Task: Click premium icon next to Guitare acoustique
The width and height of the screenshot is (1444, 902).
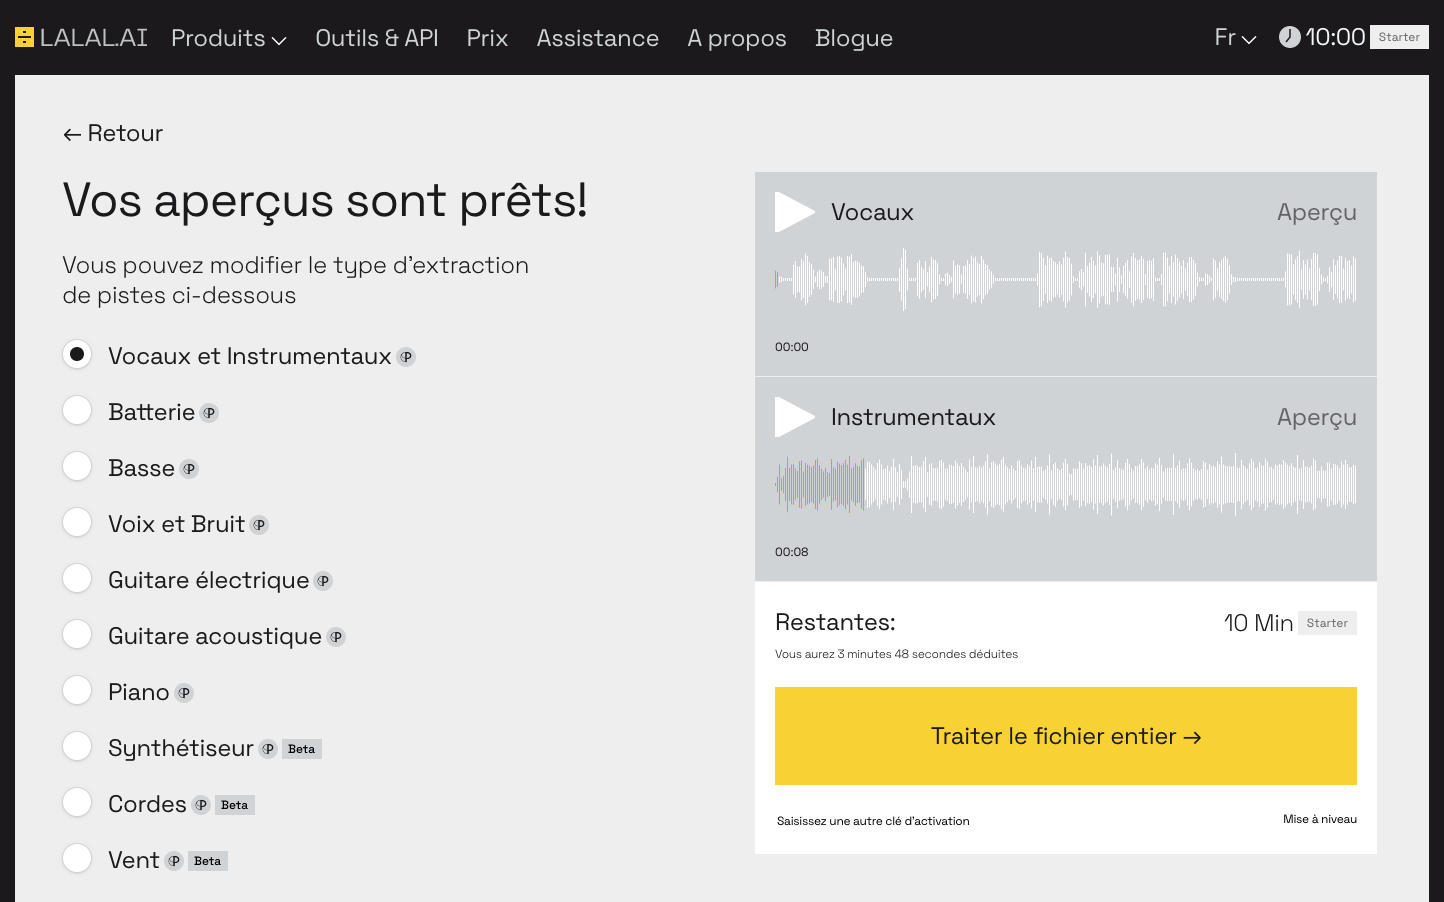Action: [x=336, y=637]
